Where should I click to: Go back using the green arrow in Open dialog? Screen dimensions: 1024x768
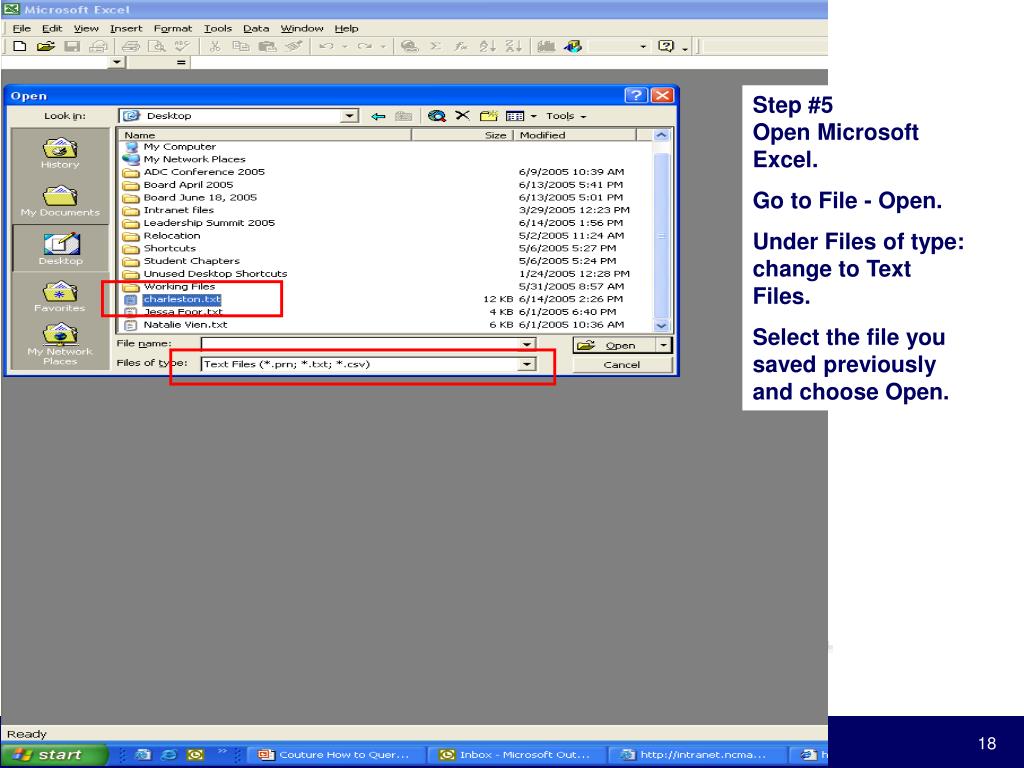pyautogui.click(x=378, y=116)
